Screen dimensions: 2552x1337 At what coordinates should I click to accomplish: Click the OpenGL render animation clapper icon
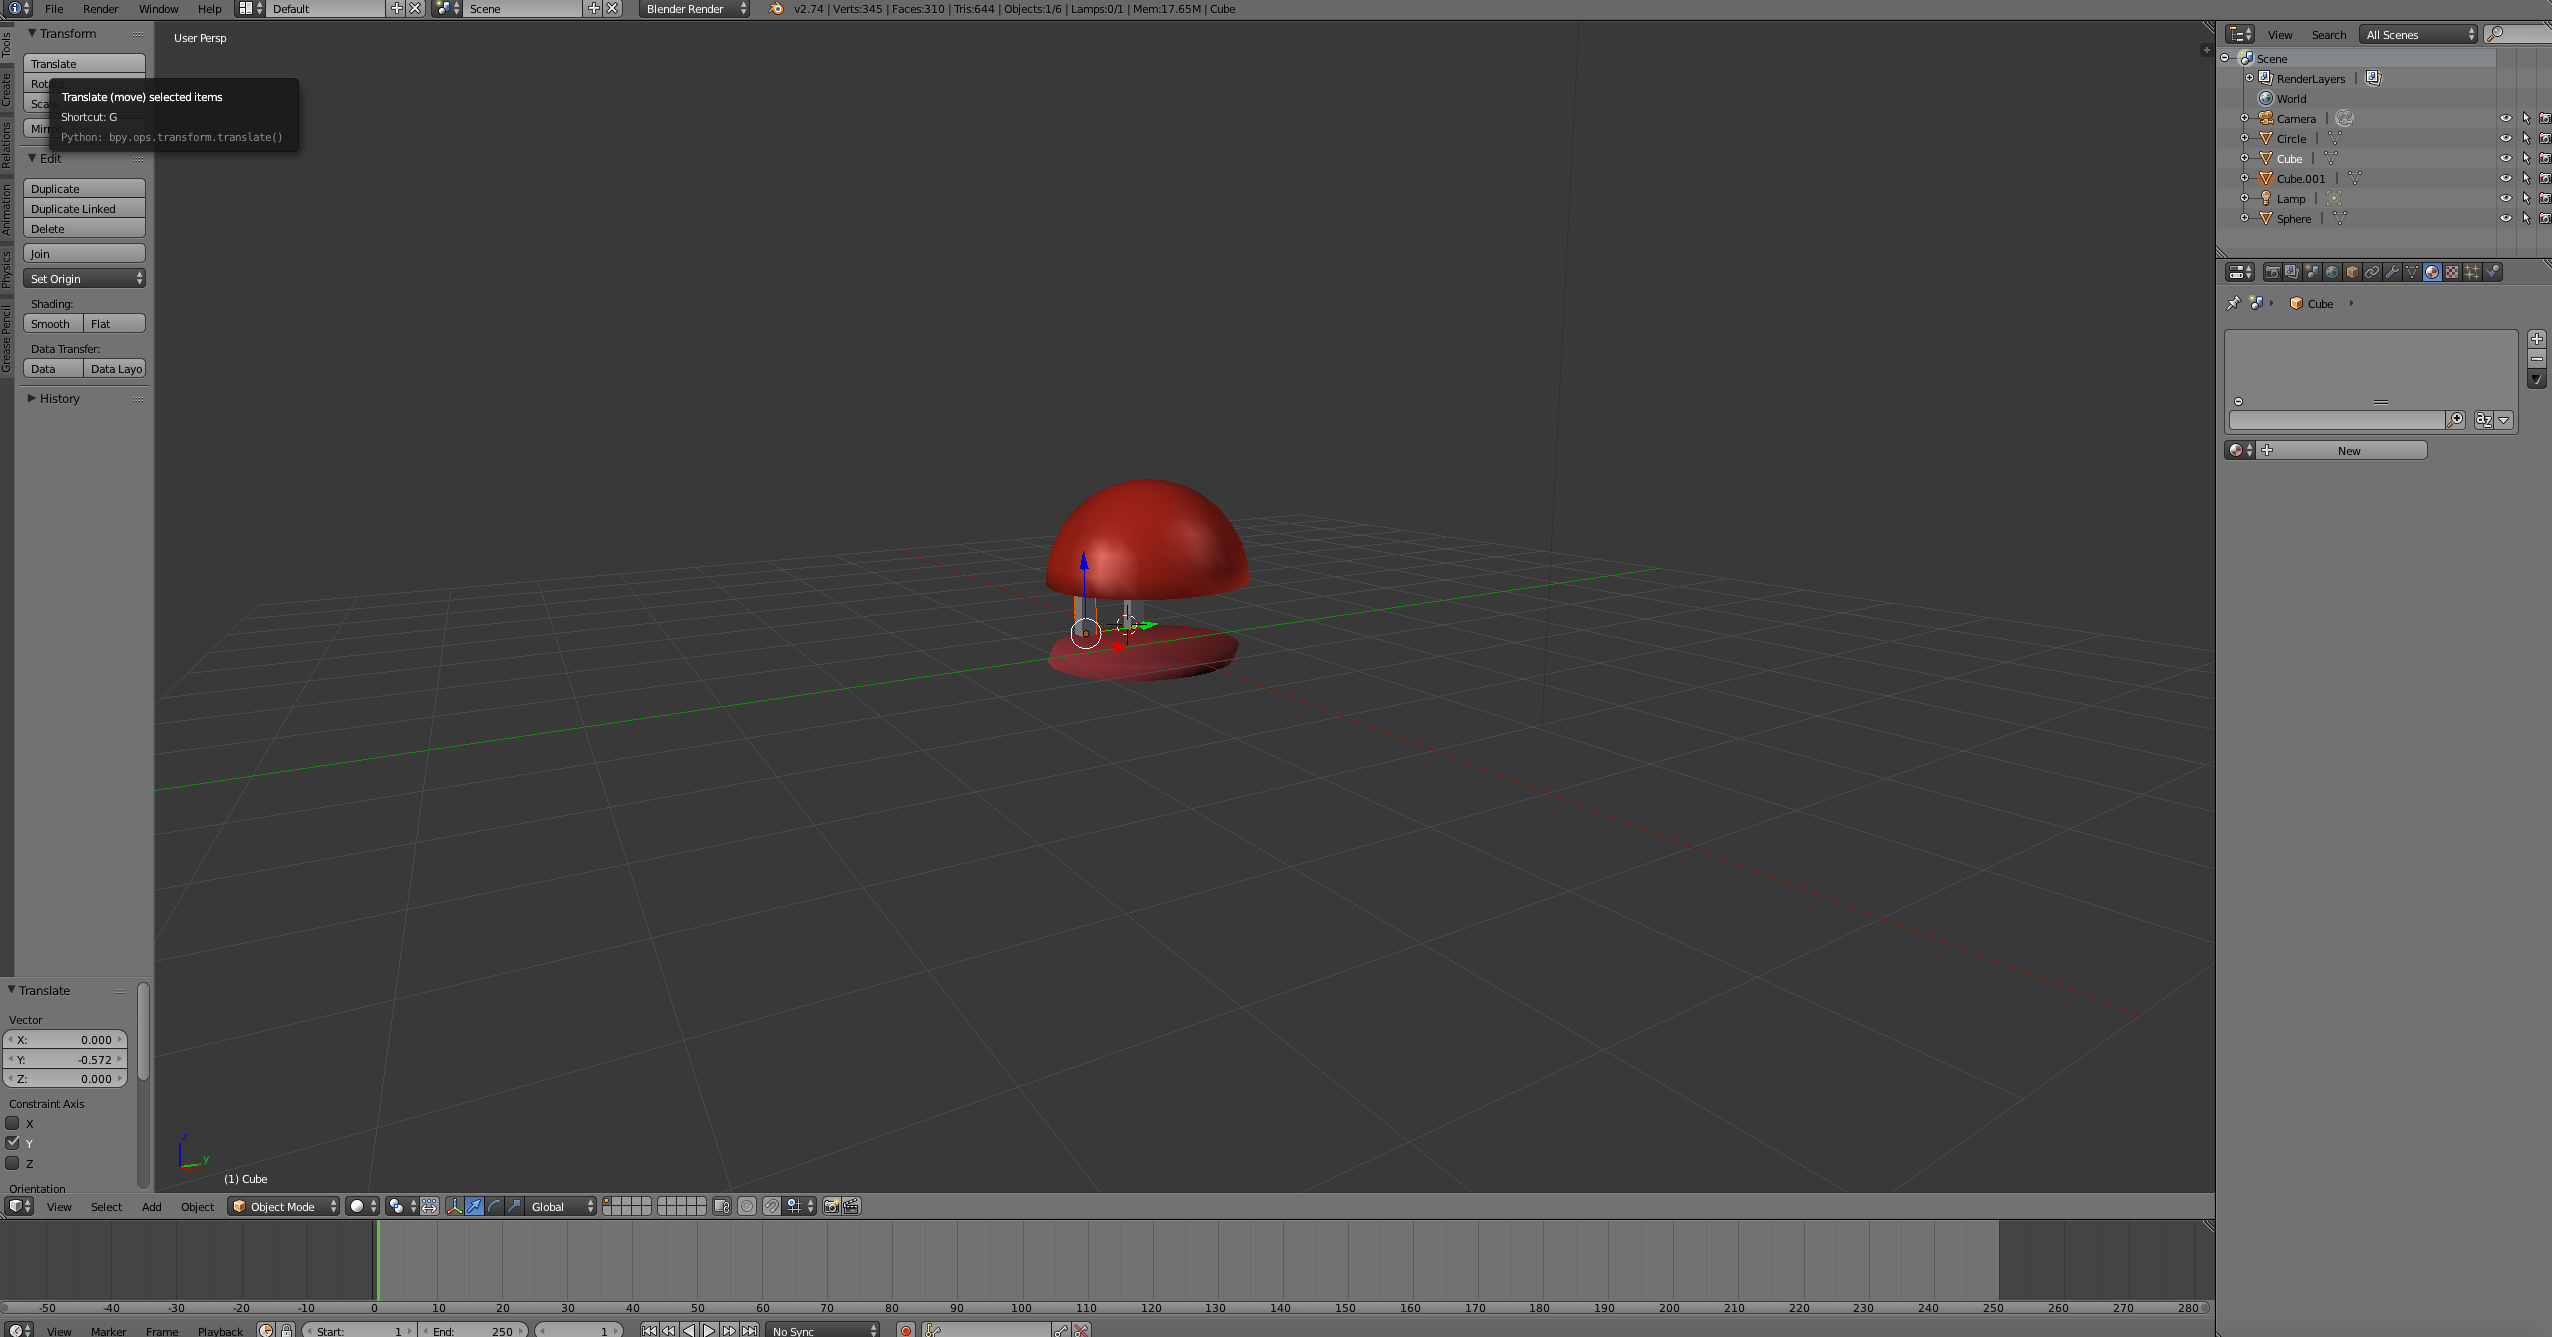tap(851, 1206)
